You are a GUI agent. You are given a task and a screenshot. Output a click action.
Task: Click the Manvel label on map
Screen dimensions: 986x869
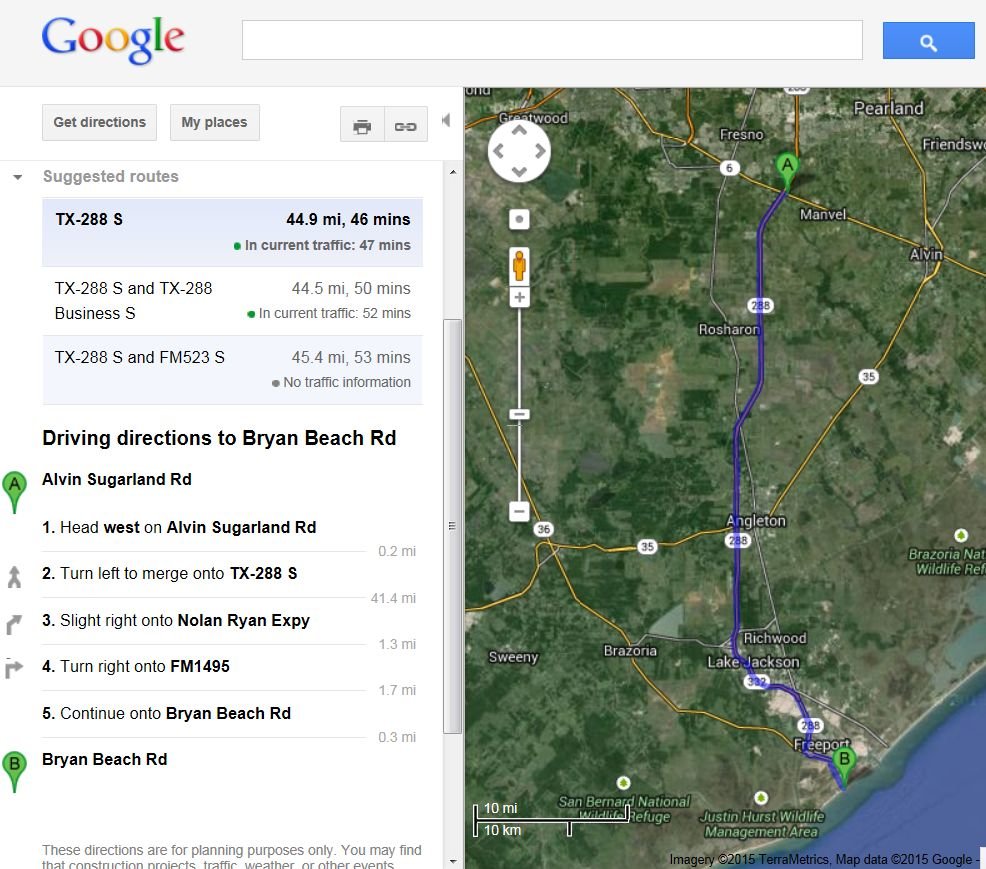[x=823, y=214]
